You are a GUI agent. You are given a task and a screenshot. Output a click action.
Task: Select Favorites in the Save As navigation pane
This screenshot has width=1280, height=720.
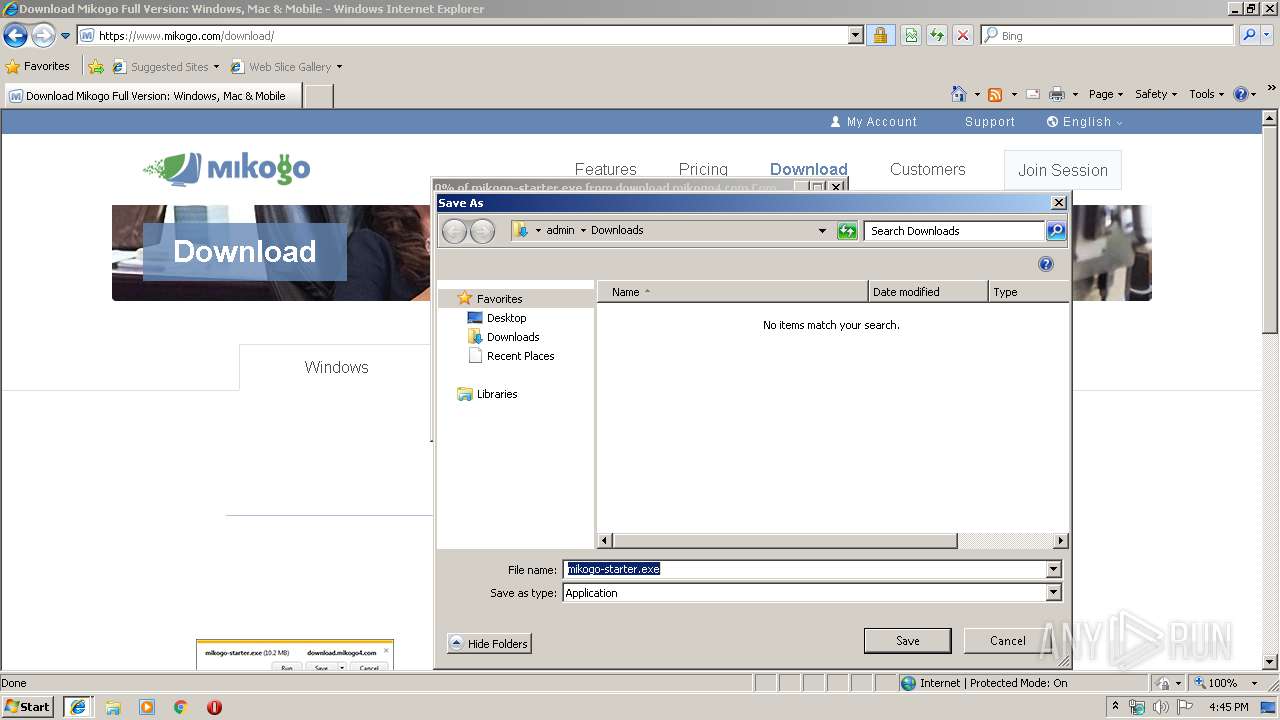click(489, 299)
